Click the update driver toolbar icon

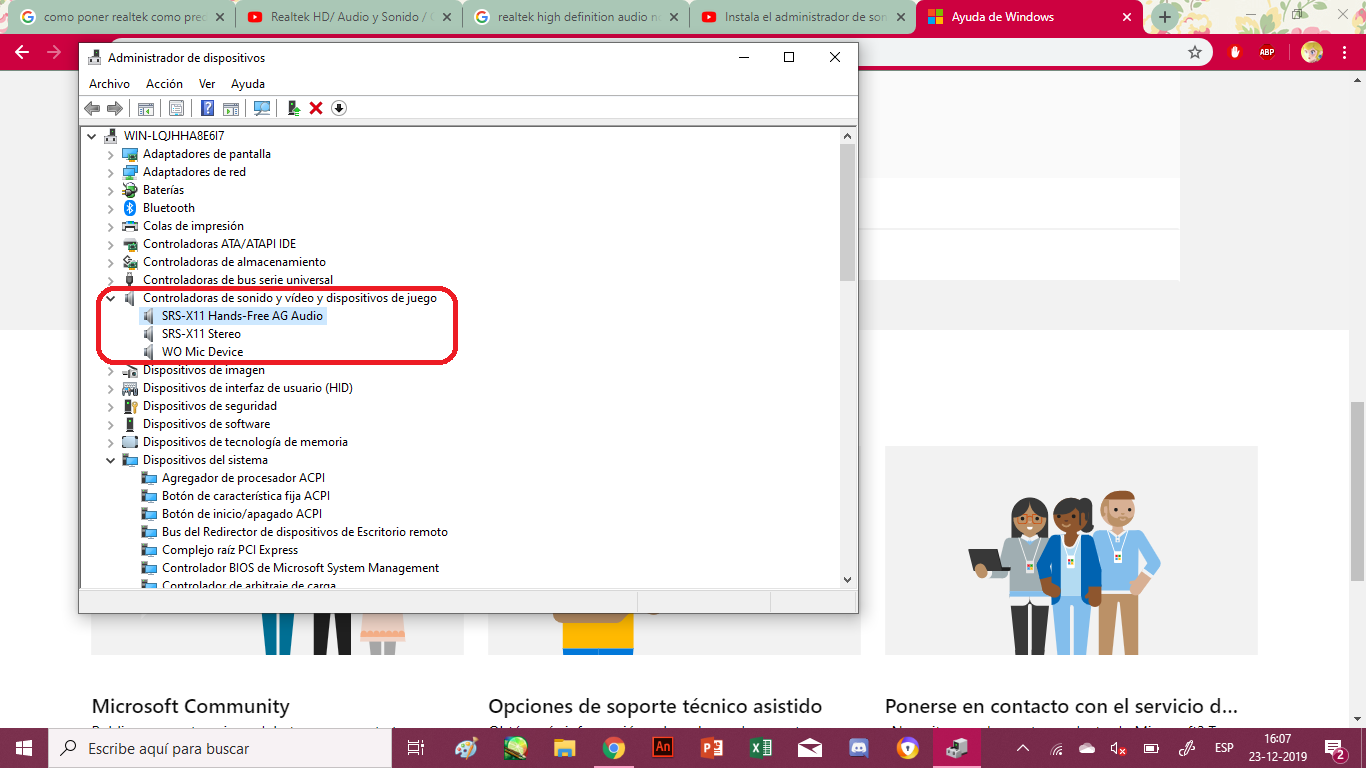click(293, 108)
